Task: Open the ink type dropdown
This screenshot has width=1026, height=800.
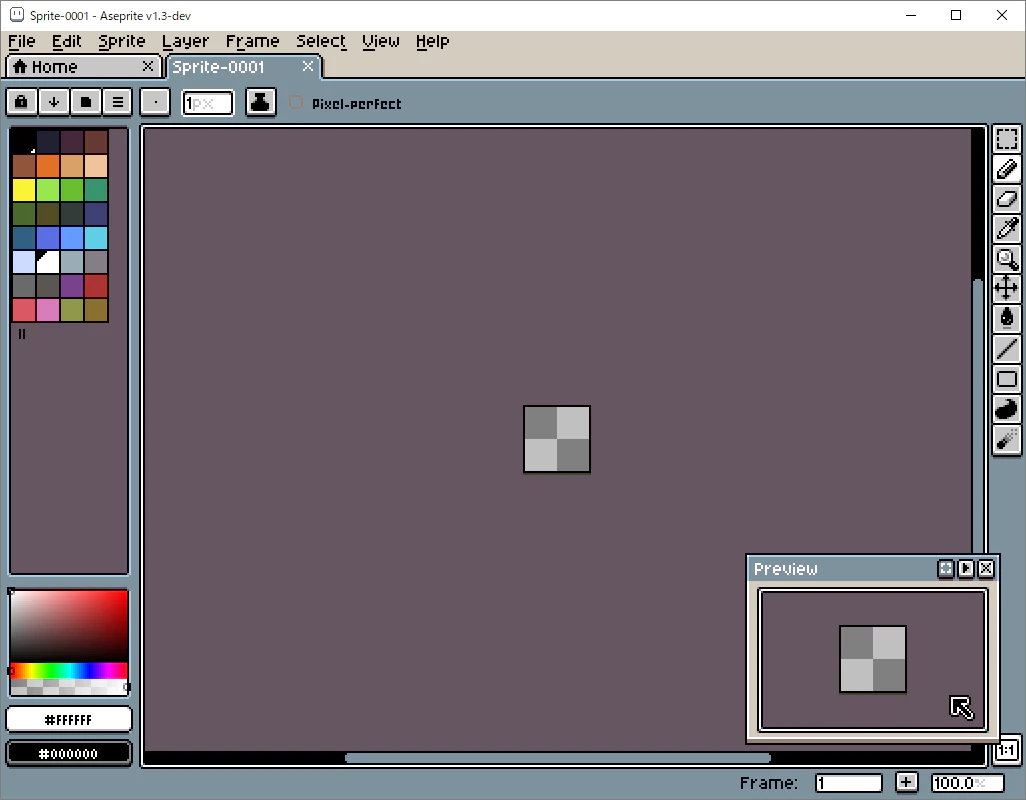Action: point(260,102)
